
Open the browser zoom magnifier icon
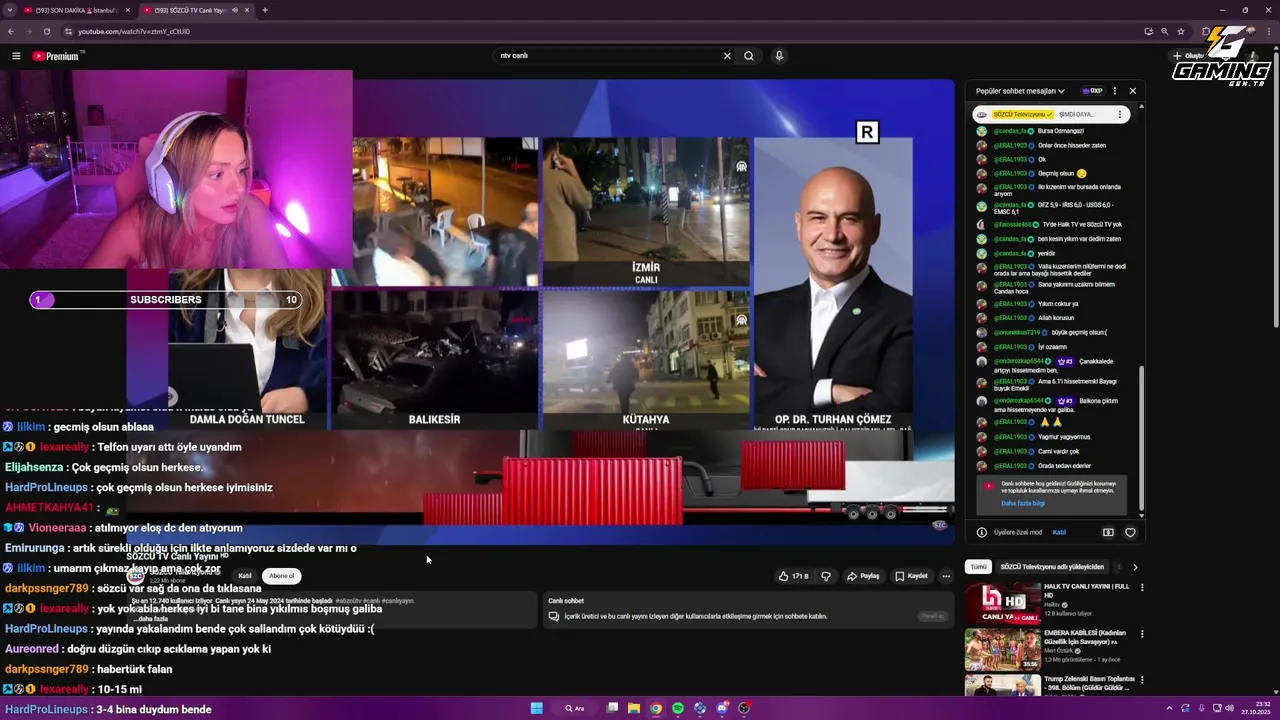tap(1165, 31)
